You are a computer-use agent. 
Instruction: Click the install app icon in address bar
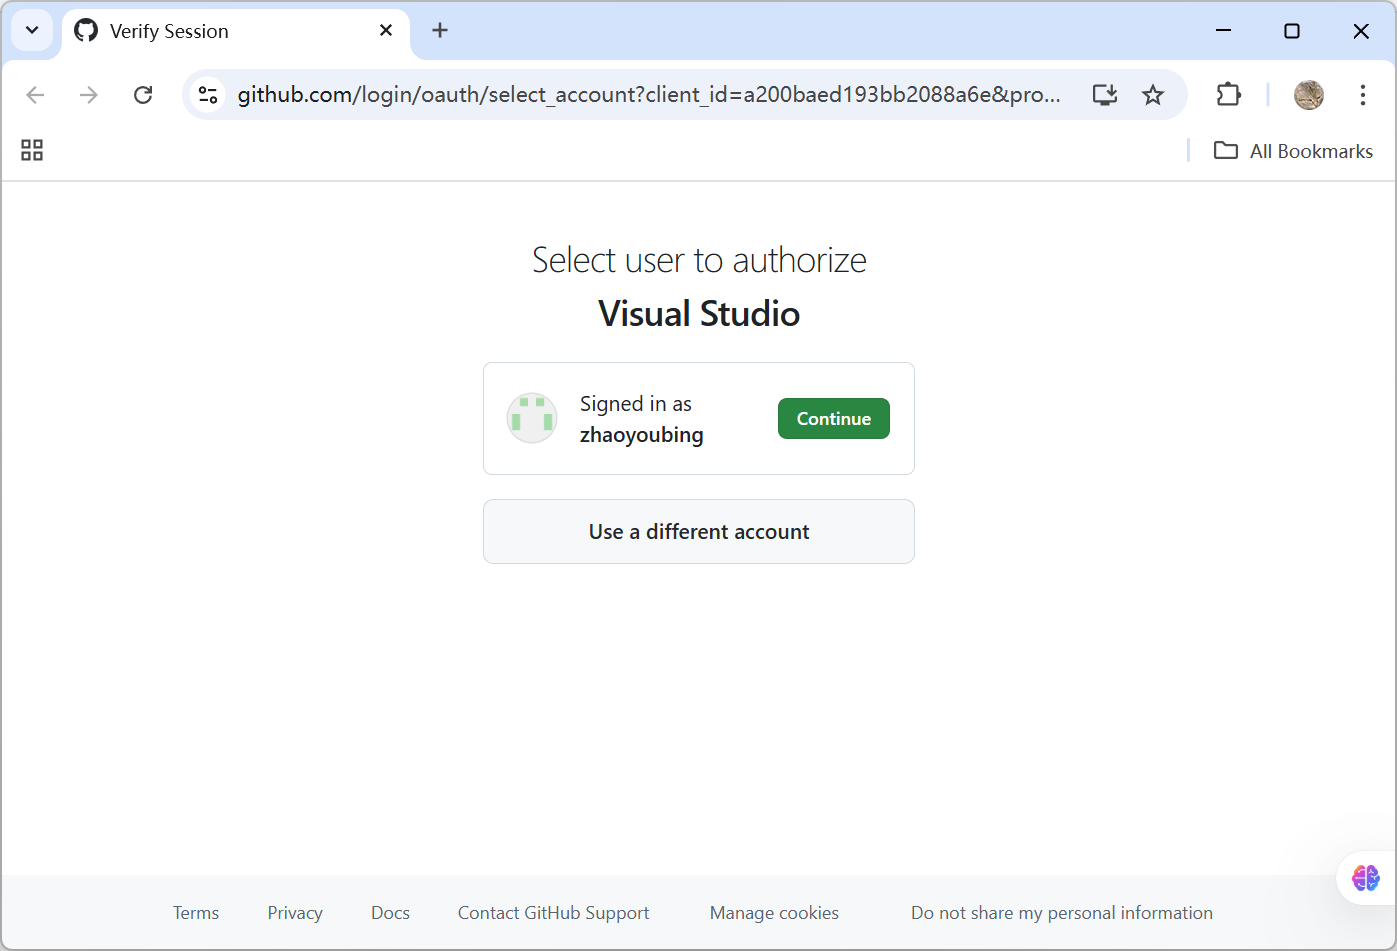click(1104, 95)
